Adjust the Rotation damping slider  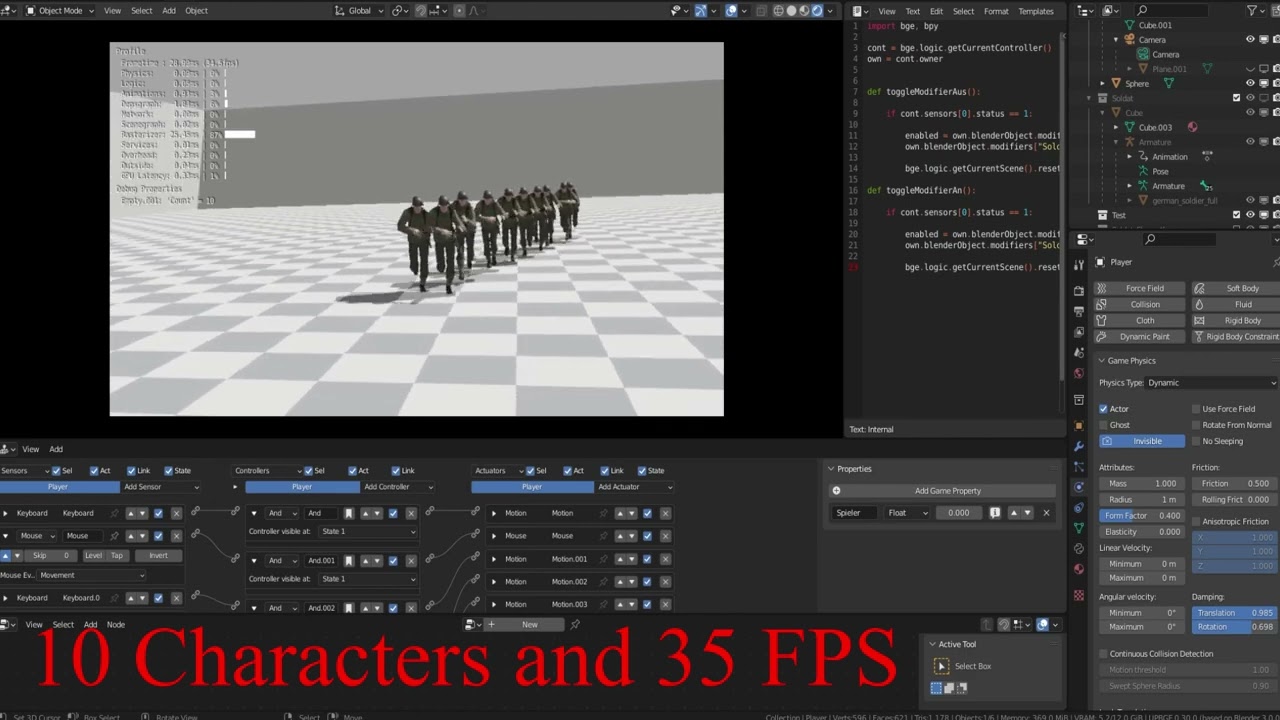pos(1234,627)
